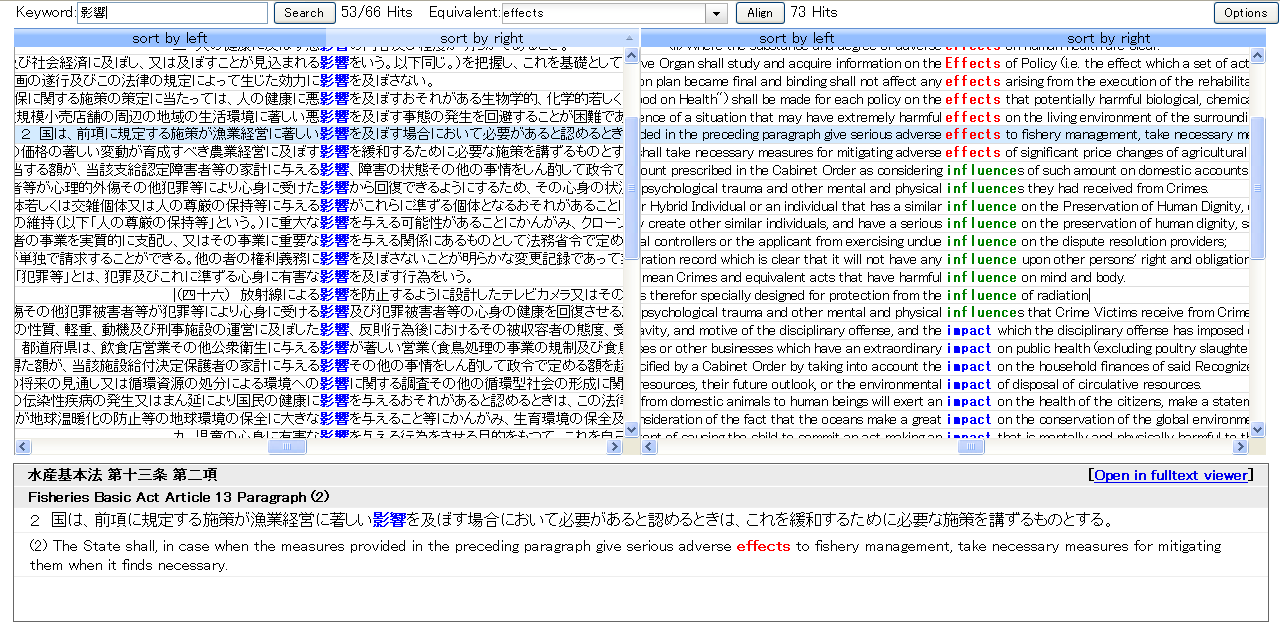Select Japanese row "画の遂行及びこの法律の規定によって"
Screen dimensions: 1280x626
(x=319, y=81)
